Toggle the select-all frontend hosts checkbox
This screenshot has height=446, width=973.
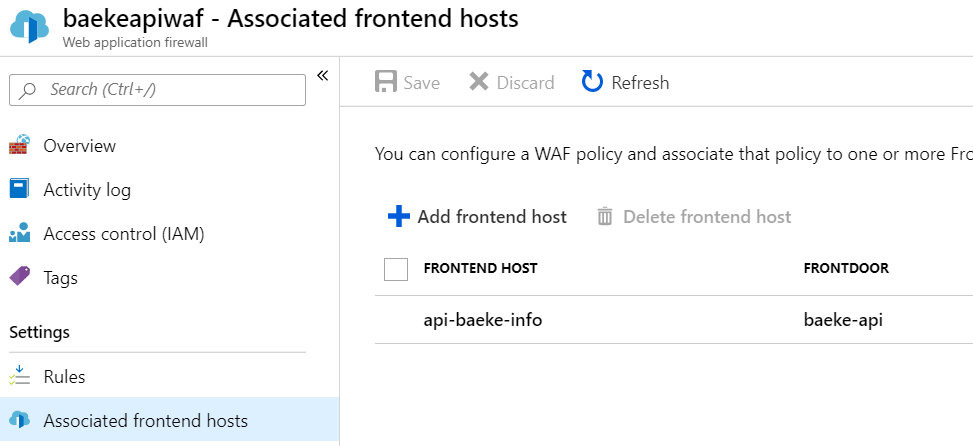point(396,269)
